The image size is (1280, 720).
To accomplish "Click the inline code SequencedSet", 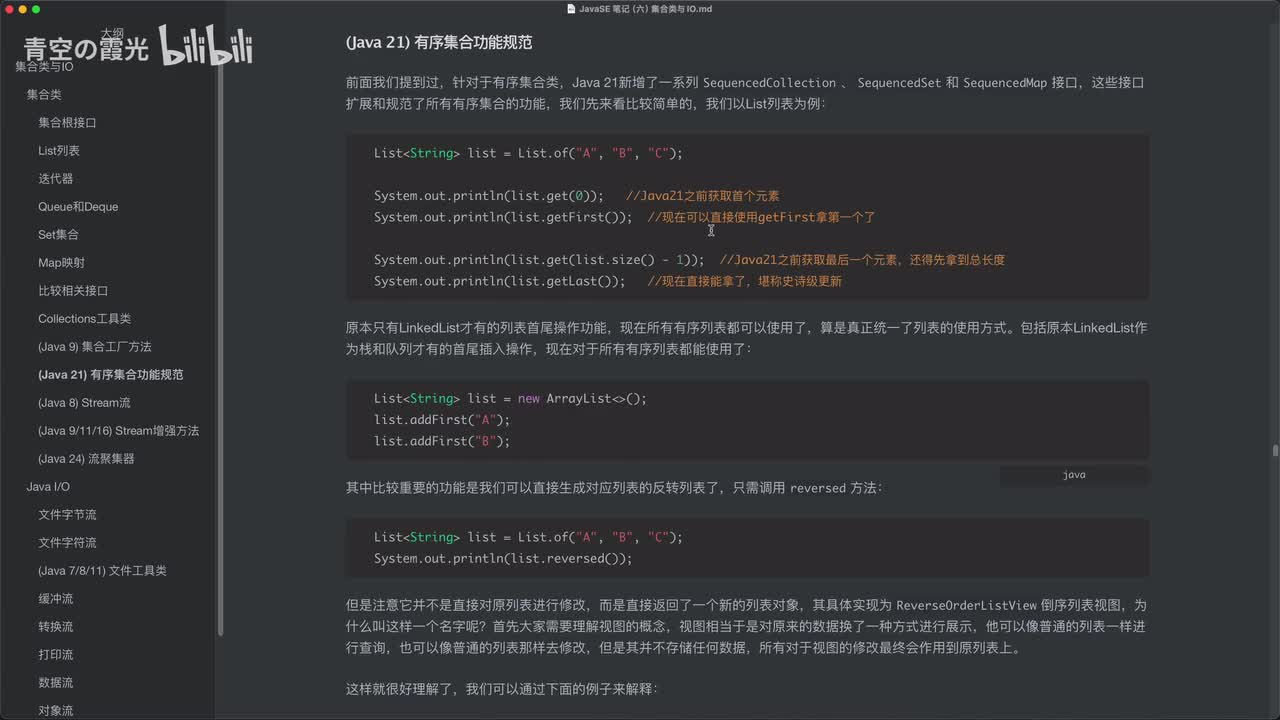I will click(899, 83).
